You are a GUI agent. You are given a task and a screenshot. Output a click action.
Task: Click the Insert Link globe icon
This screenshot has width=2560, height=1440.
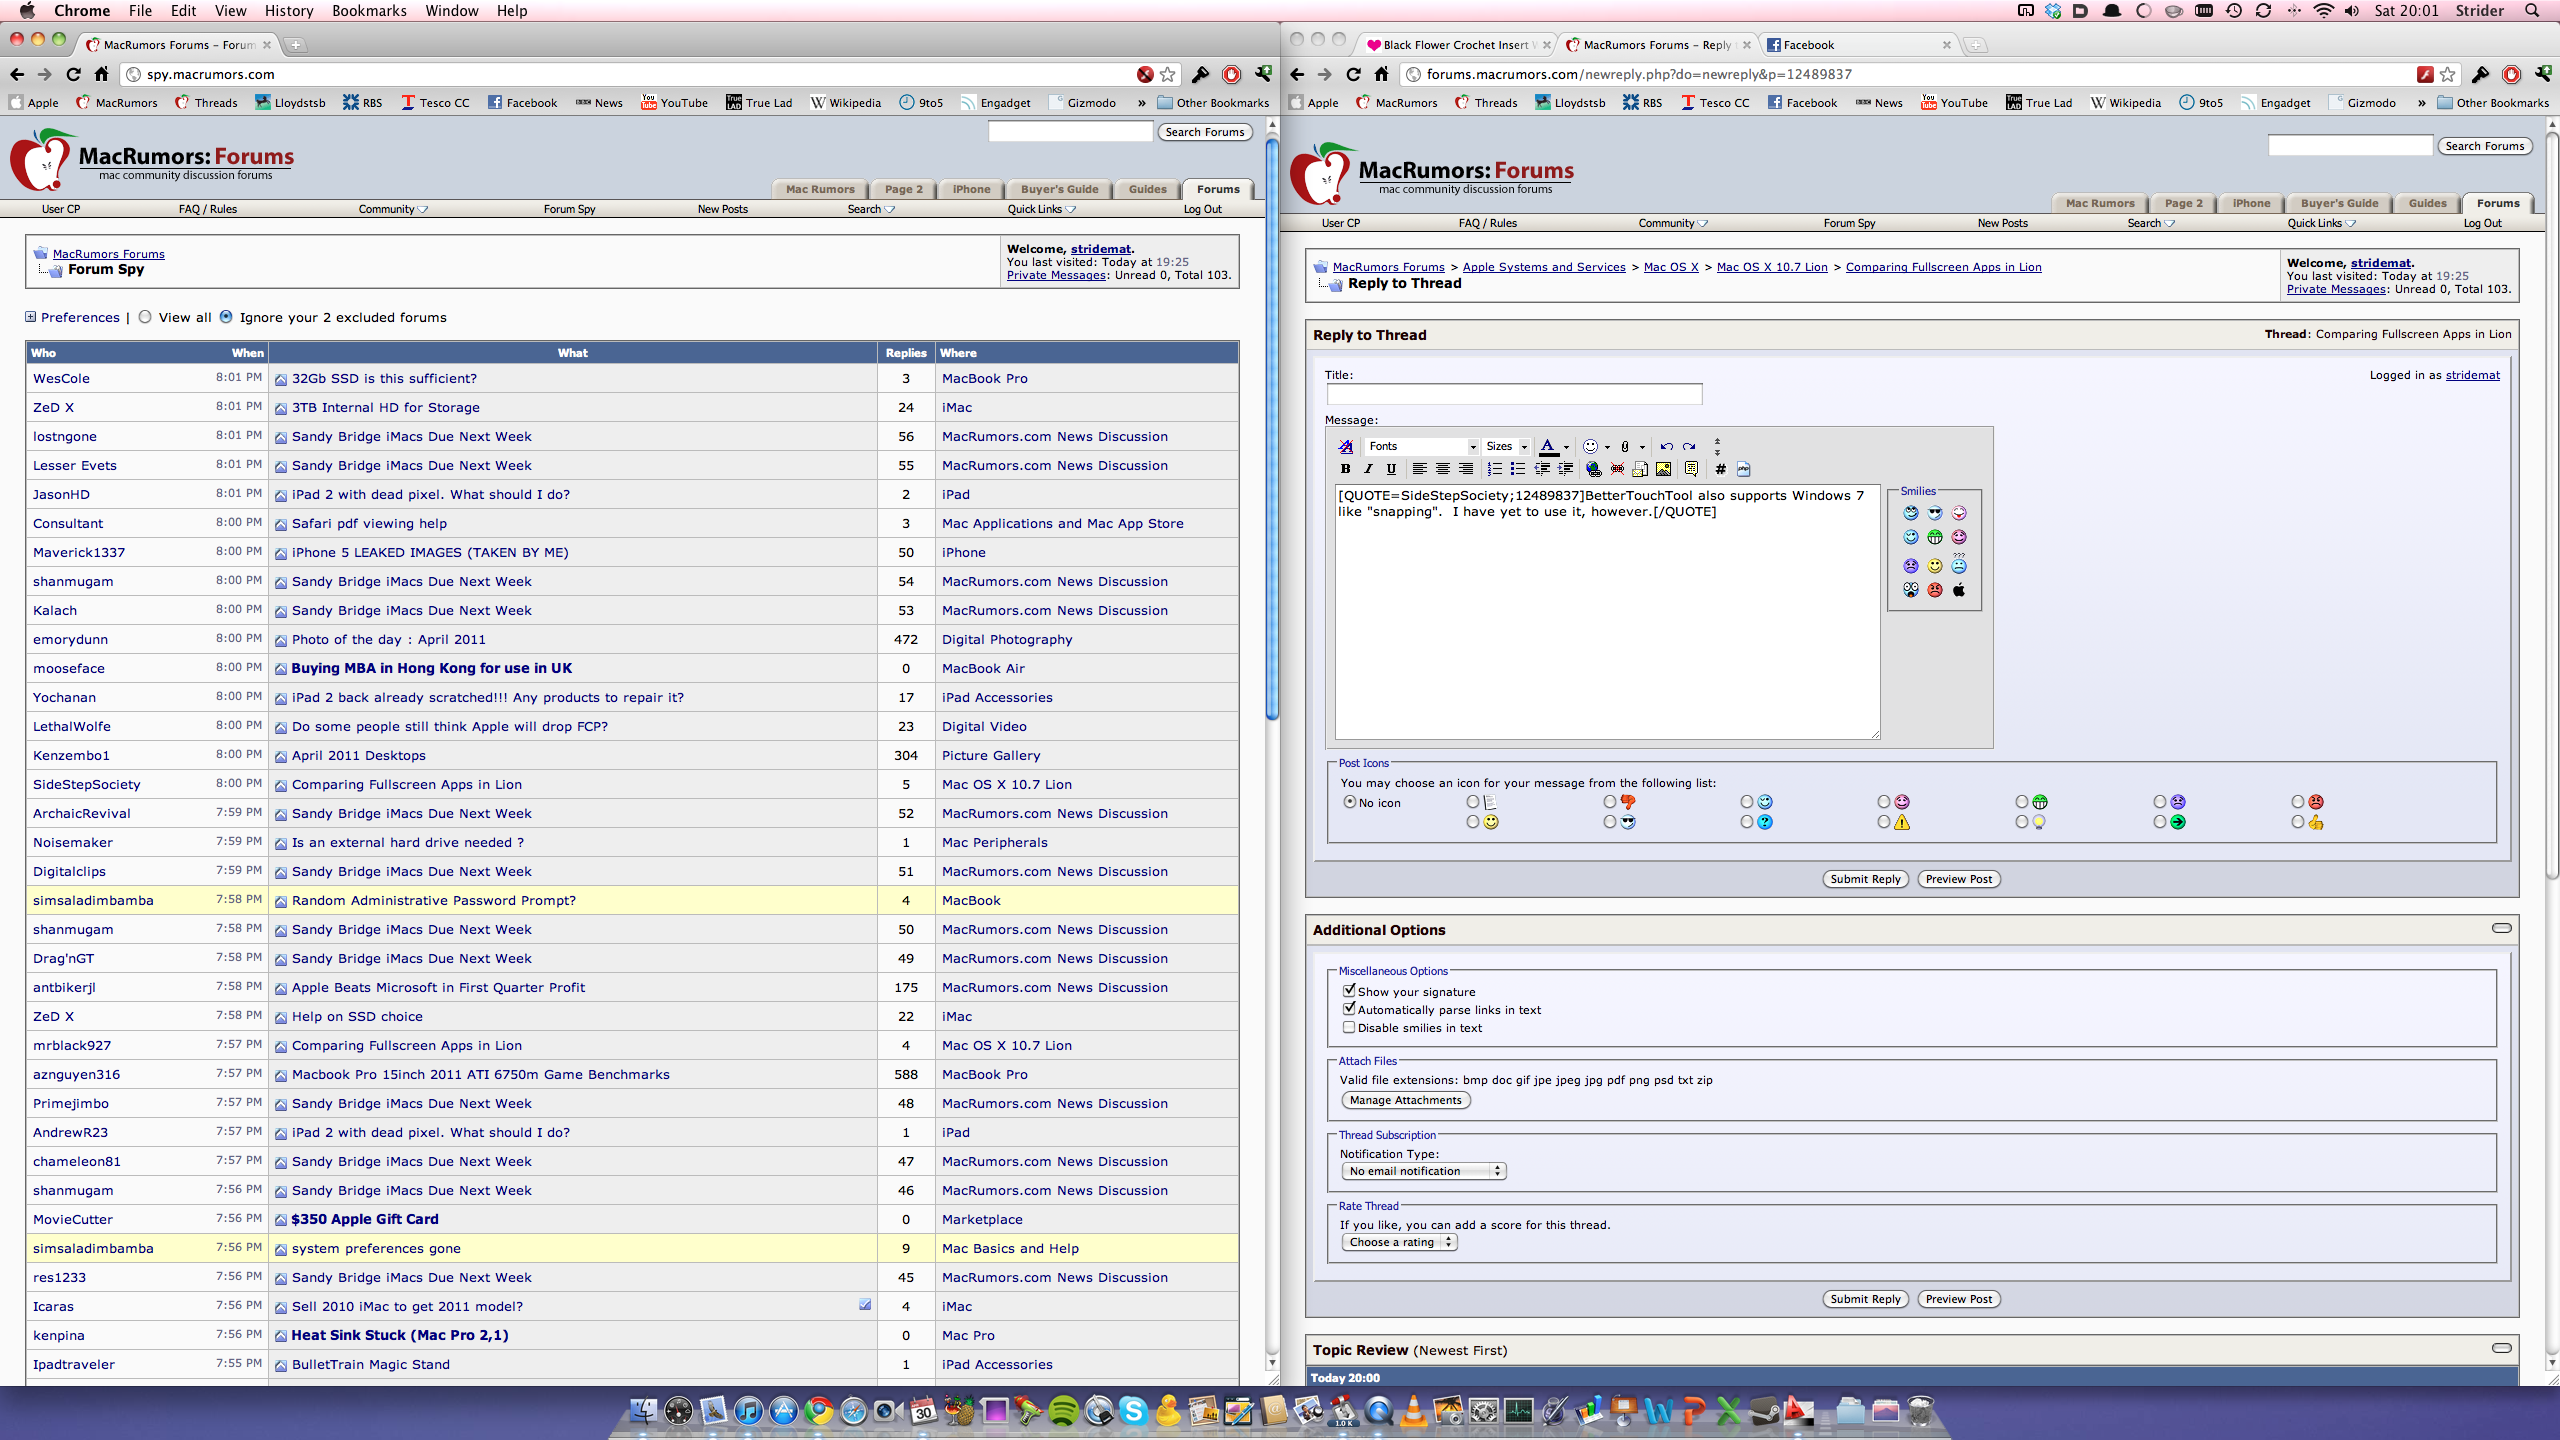coord(1593,469)
